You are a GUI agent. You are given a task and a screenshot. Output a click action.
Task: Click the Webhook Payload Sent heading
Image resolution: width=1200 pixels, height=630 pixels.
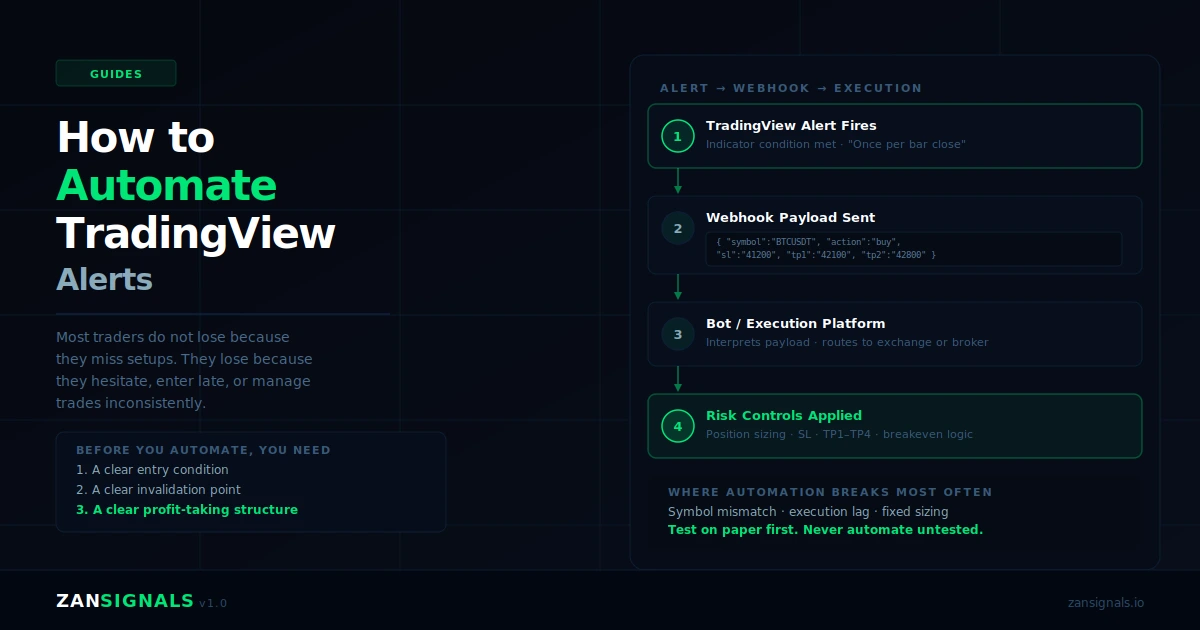(790, 218)
